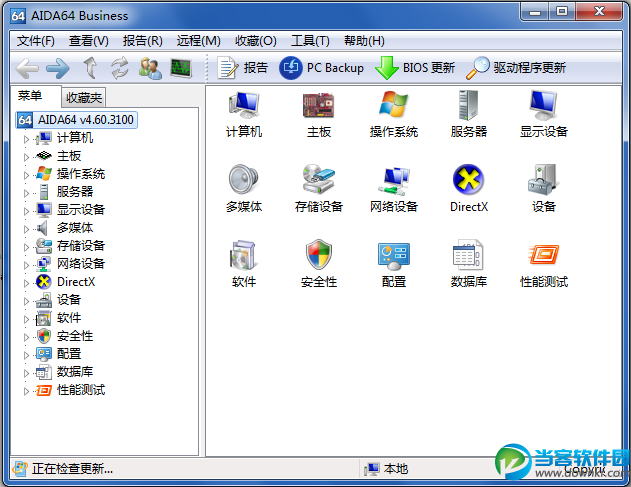Screen dimensions: 631x487
Task: Click the Forward arrow toolbar icon
Action: [58, 68]
